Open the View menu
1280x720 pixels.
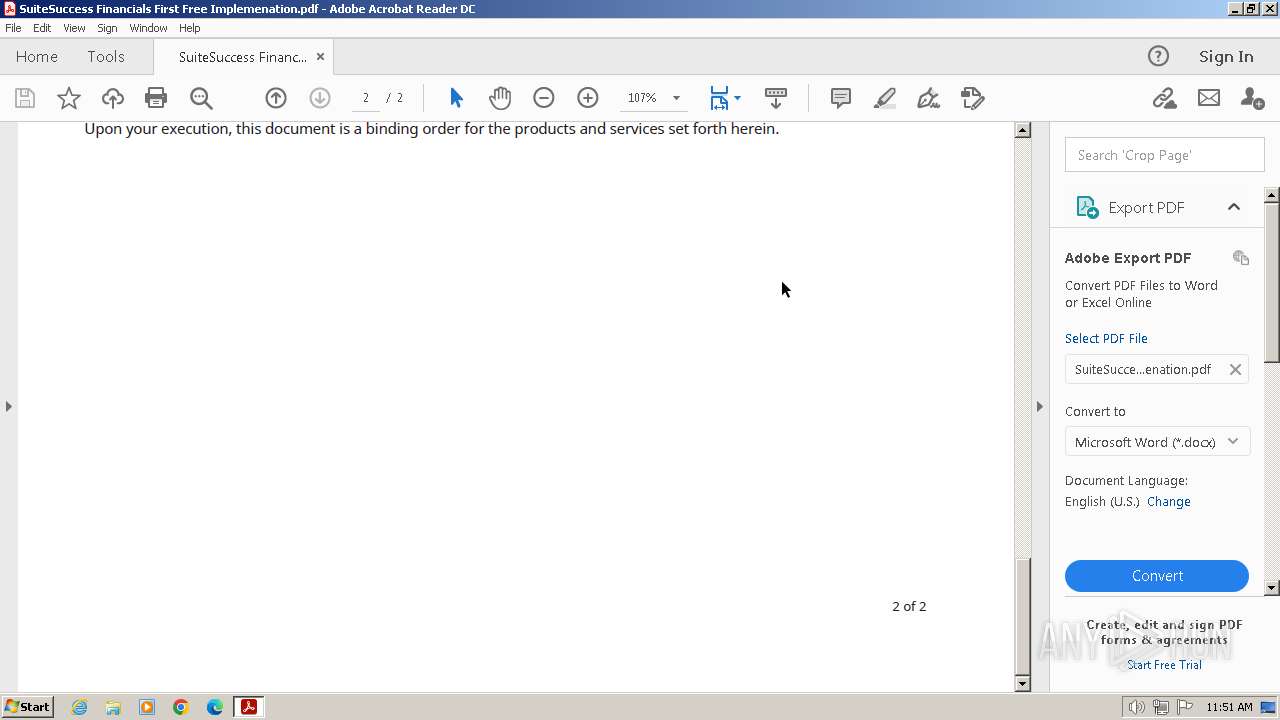[x=74, y=28]
